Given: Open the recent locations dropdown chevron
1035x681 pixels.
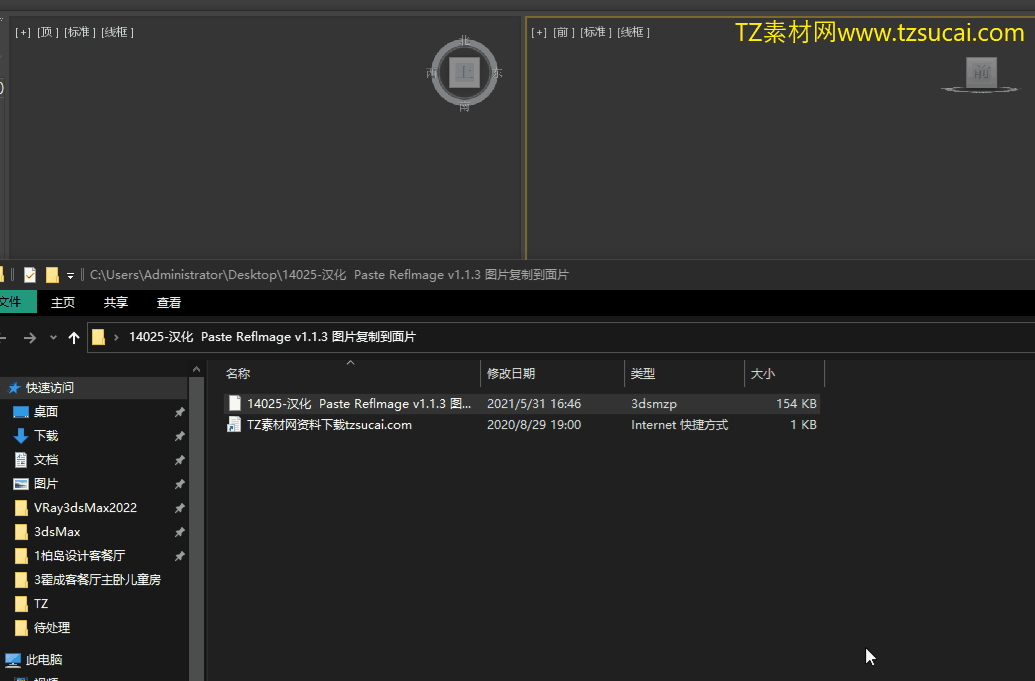Looking at the screenshot, I should coord(53,338).
